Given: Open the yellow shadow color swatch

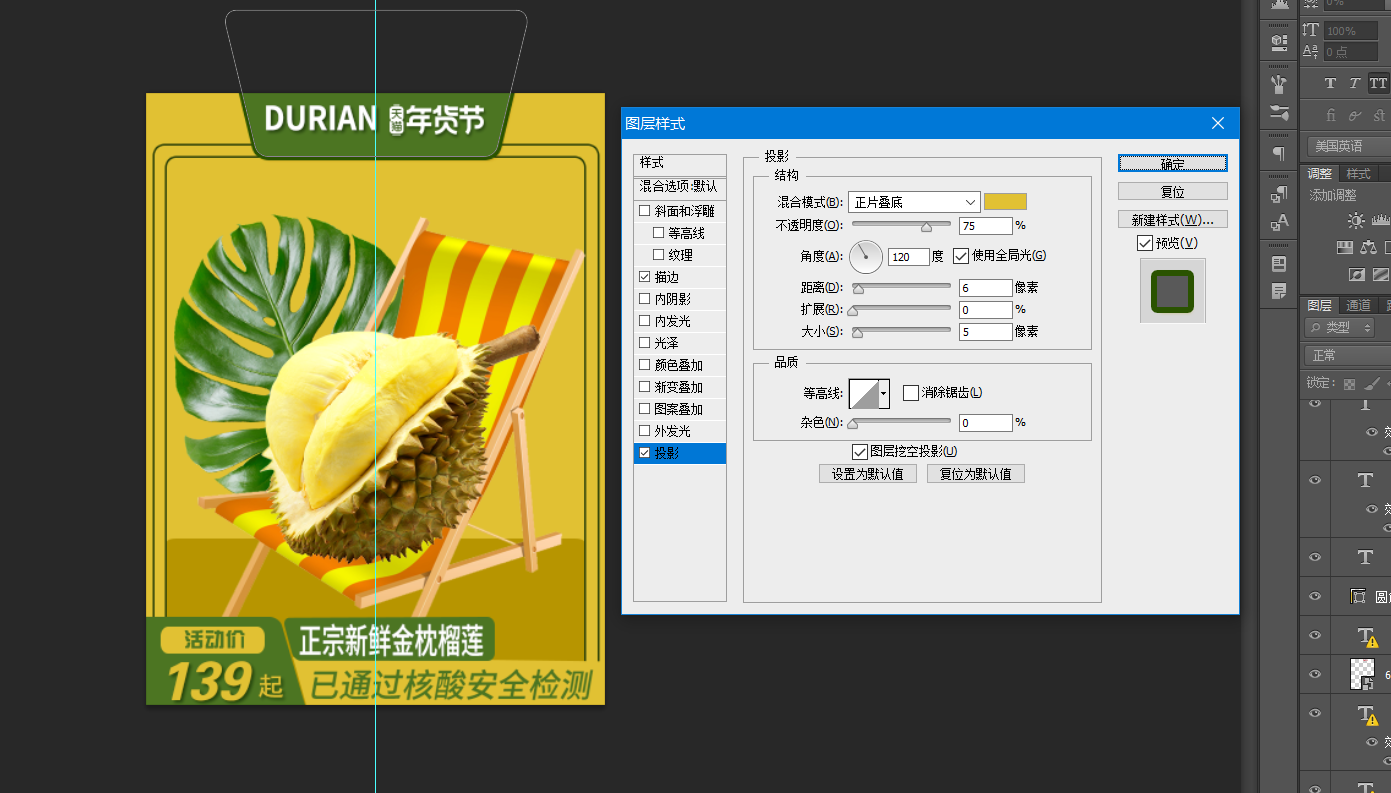Looking at the screenshot, I should (1005, 202).
